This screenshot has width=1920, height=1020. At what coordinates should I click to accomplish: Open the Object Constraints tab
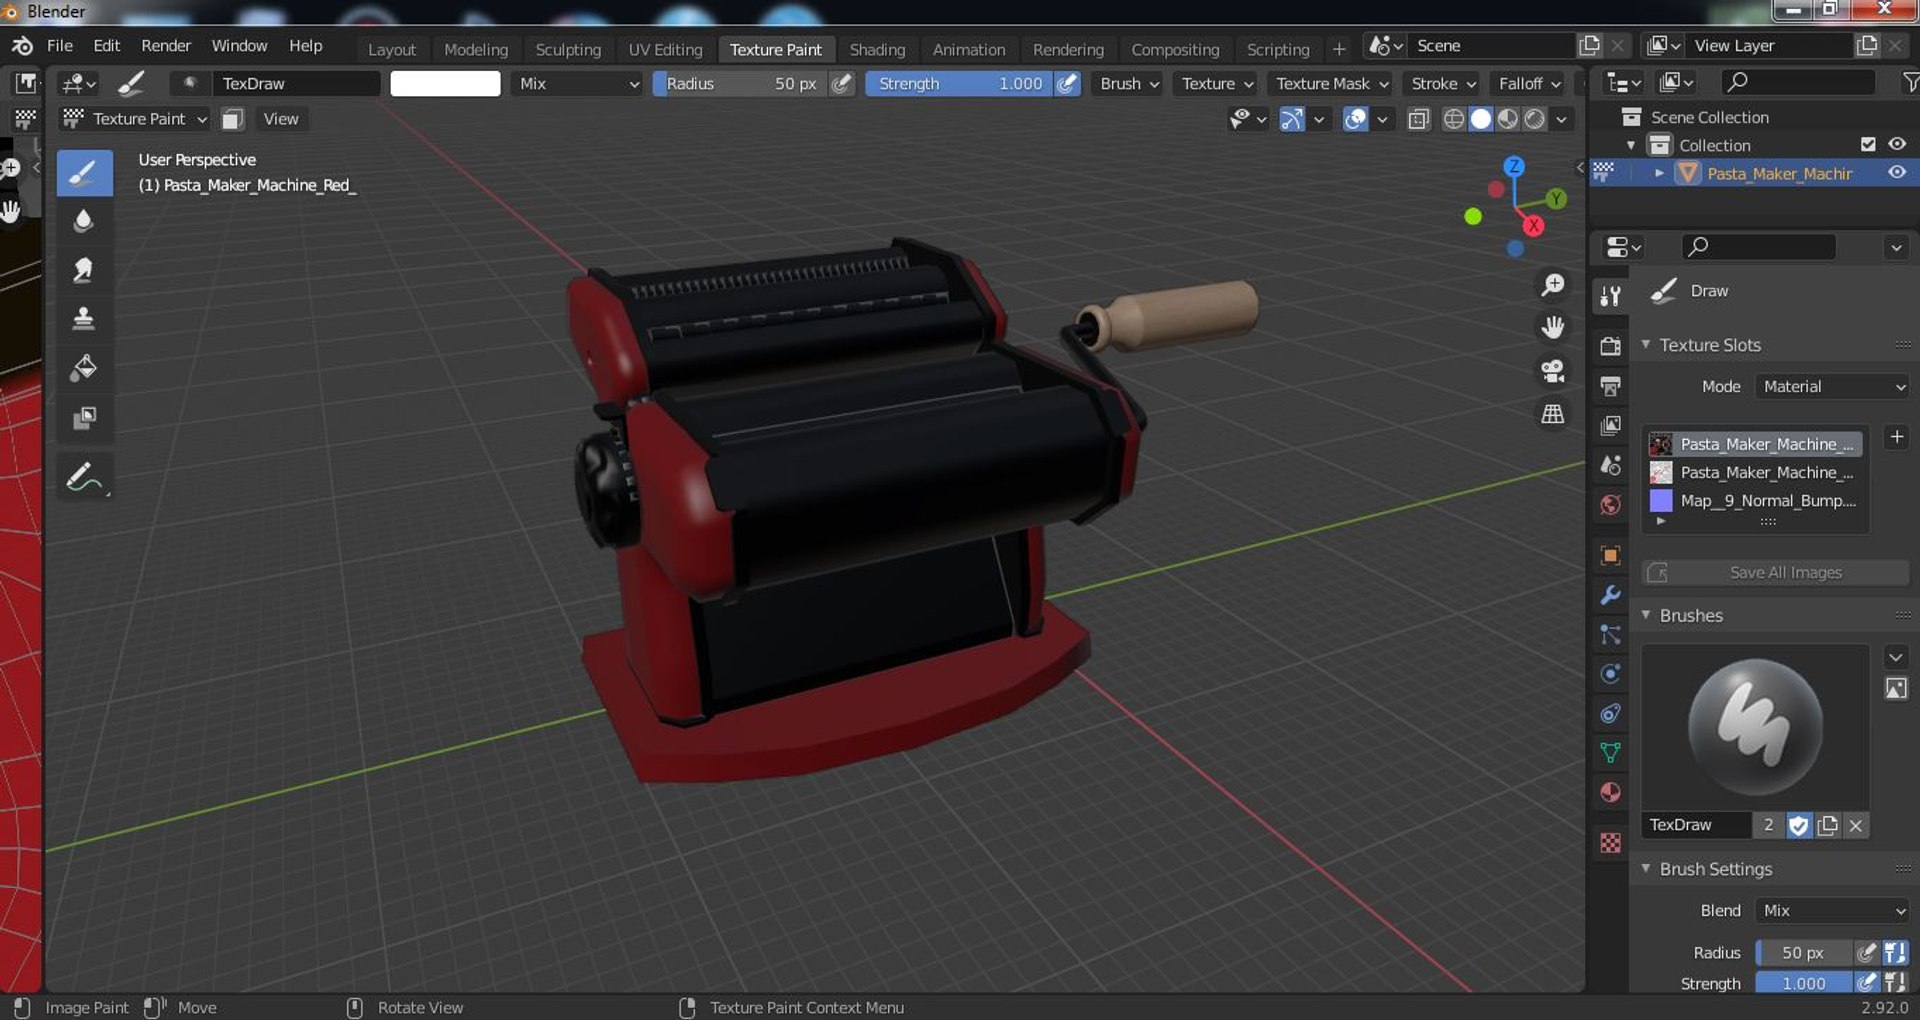coord(1610,713)
